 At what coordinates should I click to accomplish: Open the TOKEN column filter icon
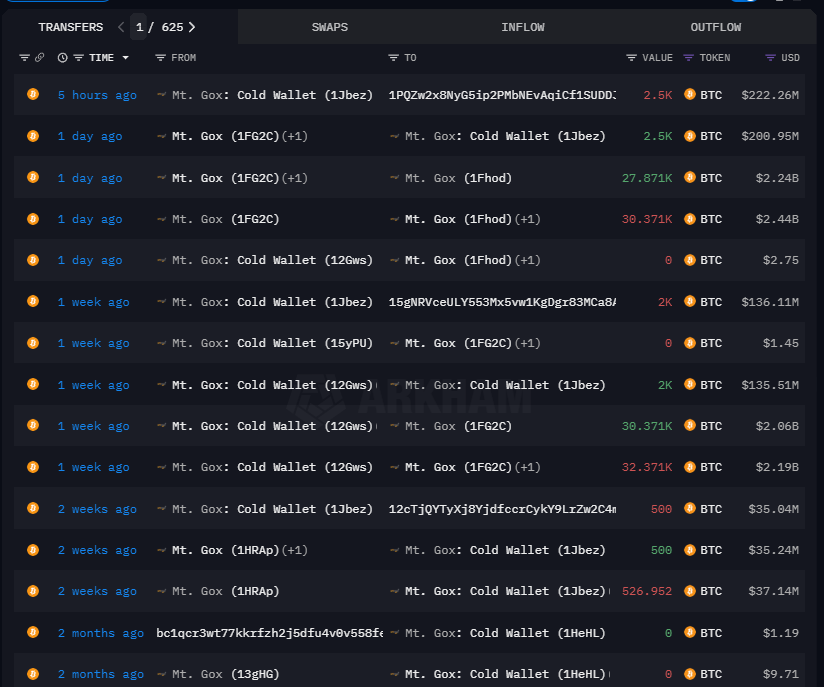pyautogui.click(x=688, y=58)
